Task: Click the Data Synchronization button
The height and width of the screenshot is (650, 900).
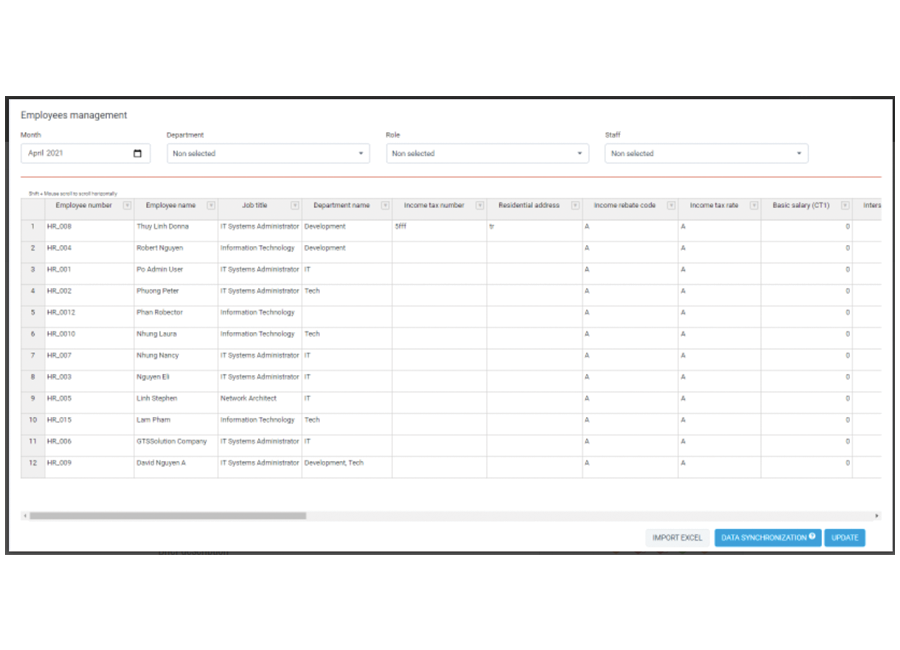Action: click(762, 538)
